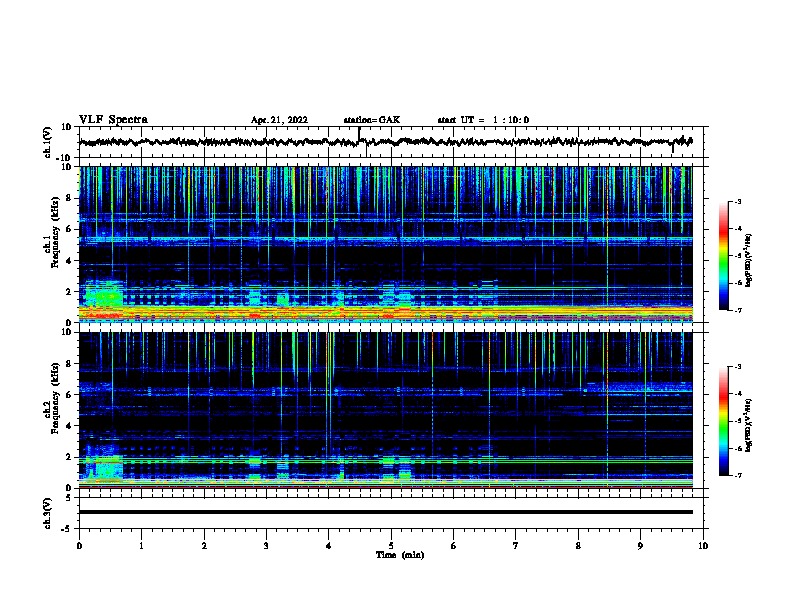The width and height of the screenshot is (792, 612).
Task: Click the "-5" label on ch.2 colorbar
Action: (737, 421)
